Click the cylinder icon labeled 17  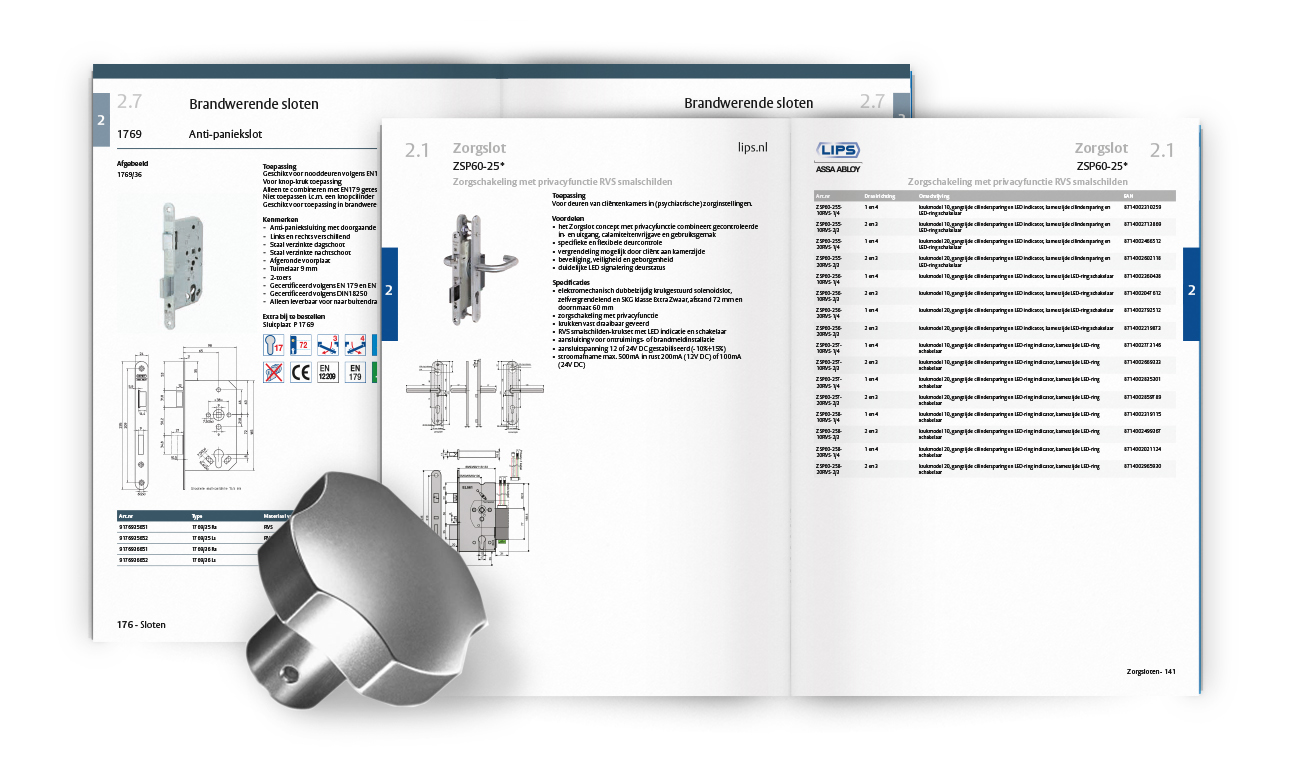pyautogui.click(x=274, y=346)
